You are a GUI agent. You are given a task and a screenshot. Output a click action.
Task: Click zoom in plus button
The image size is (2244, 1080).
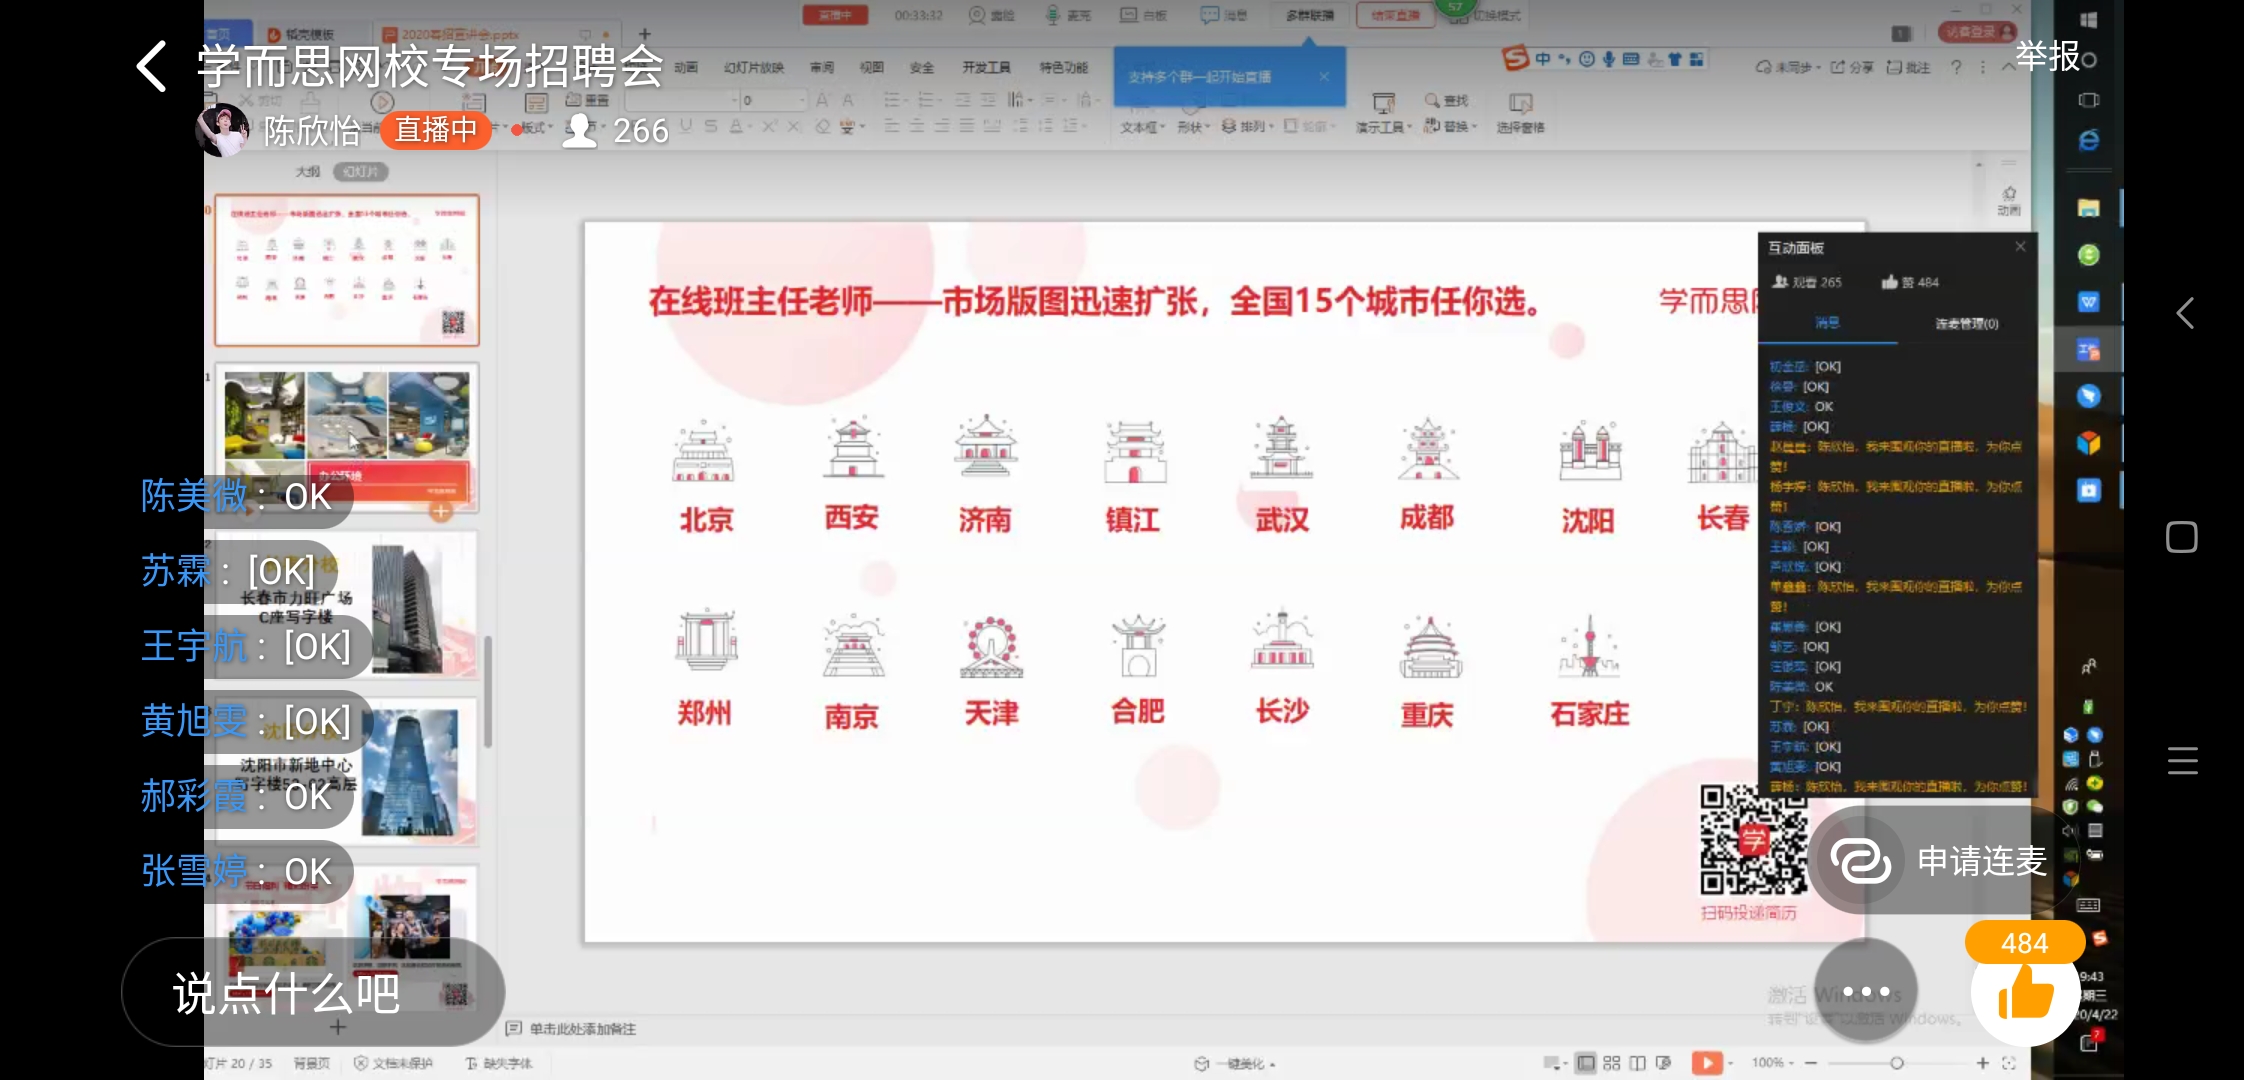[x=1983, y=1063]
